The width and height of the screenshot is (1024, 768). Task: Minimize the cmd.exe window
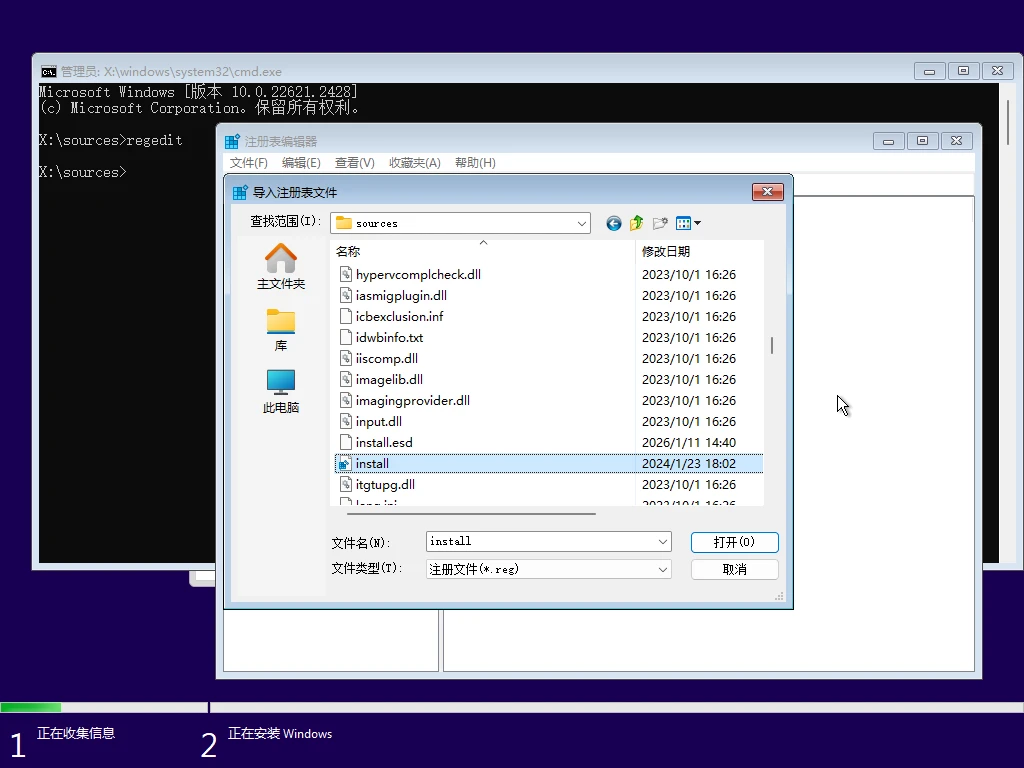pos(929,71)
